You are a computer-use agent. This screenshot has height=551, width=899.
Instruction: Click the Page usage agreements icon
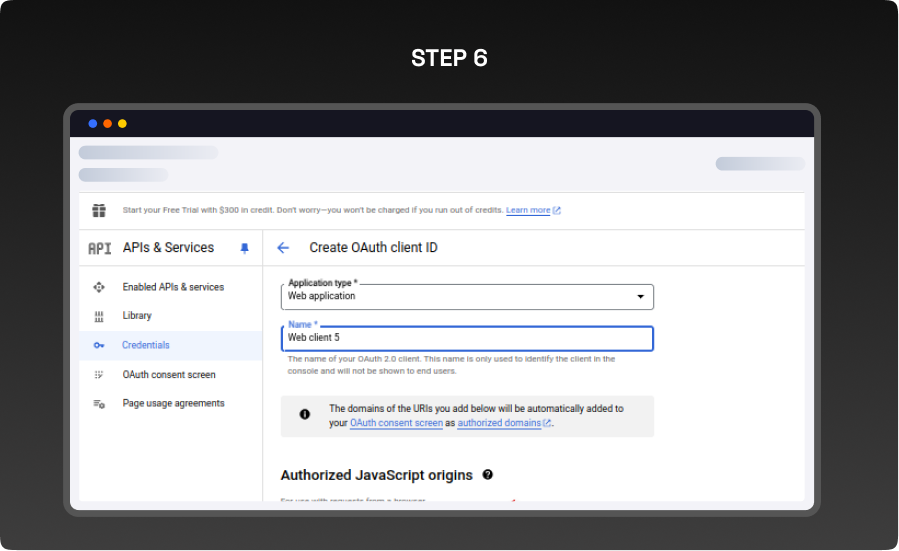[x=99, y=404]
